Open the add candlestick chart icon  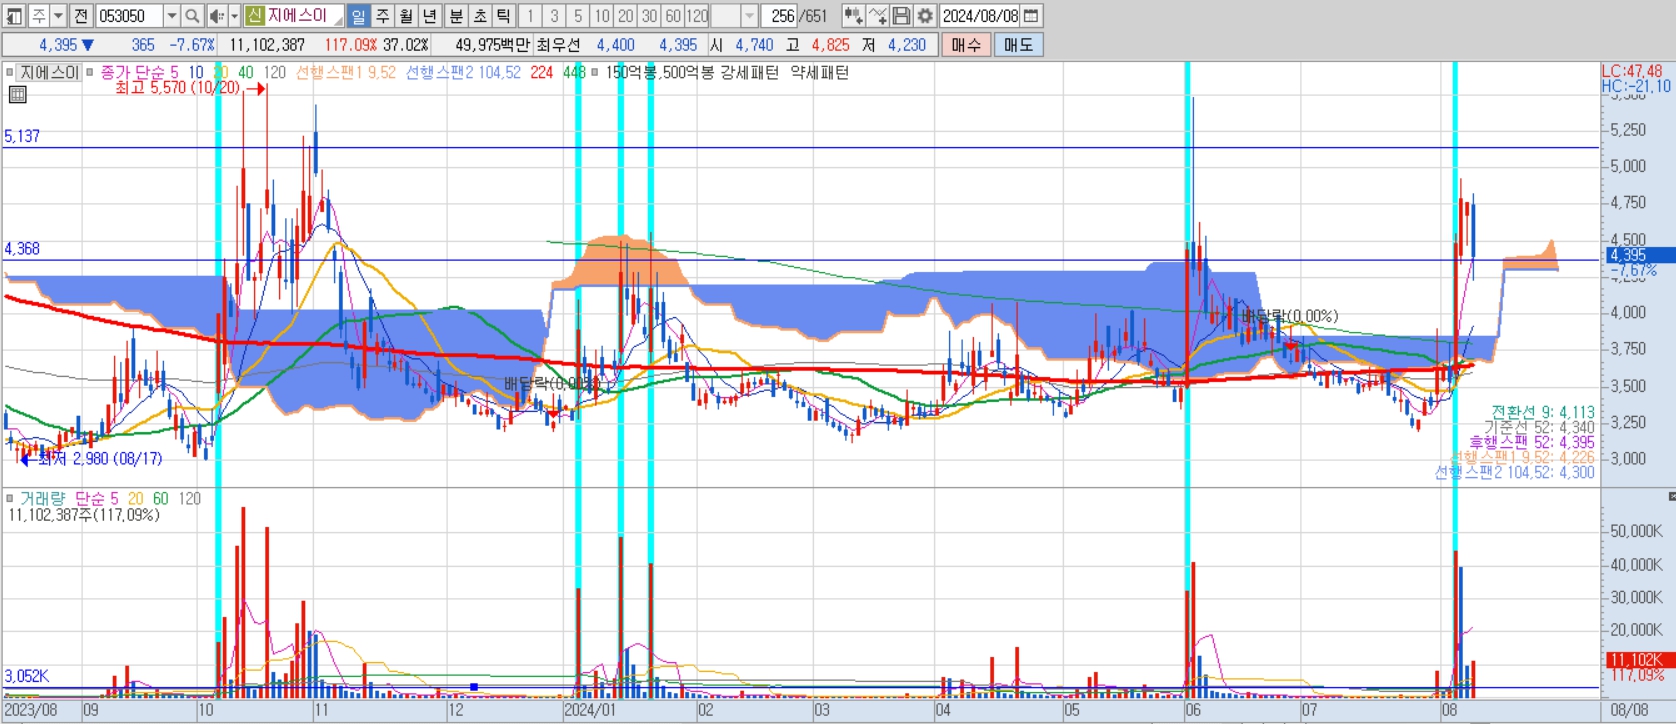pos(853,16)
